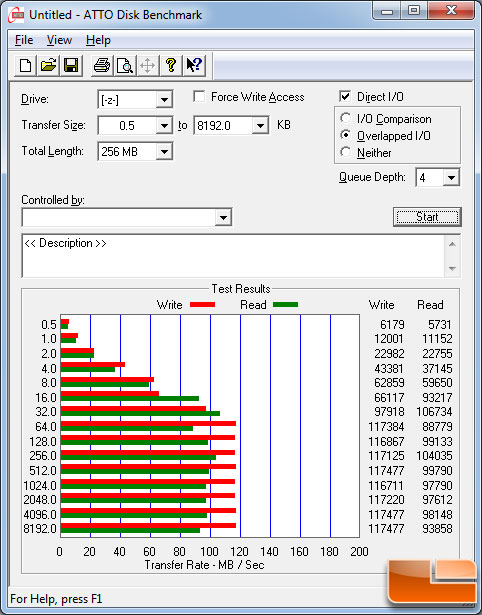This screenshot has width=482, height=615.
Task: Expand the Total Length dropdown
Action: coord(164,151)
